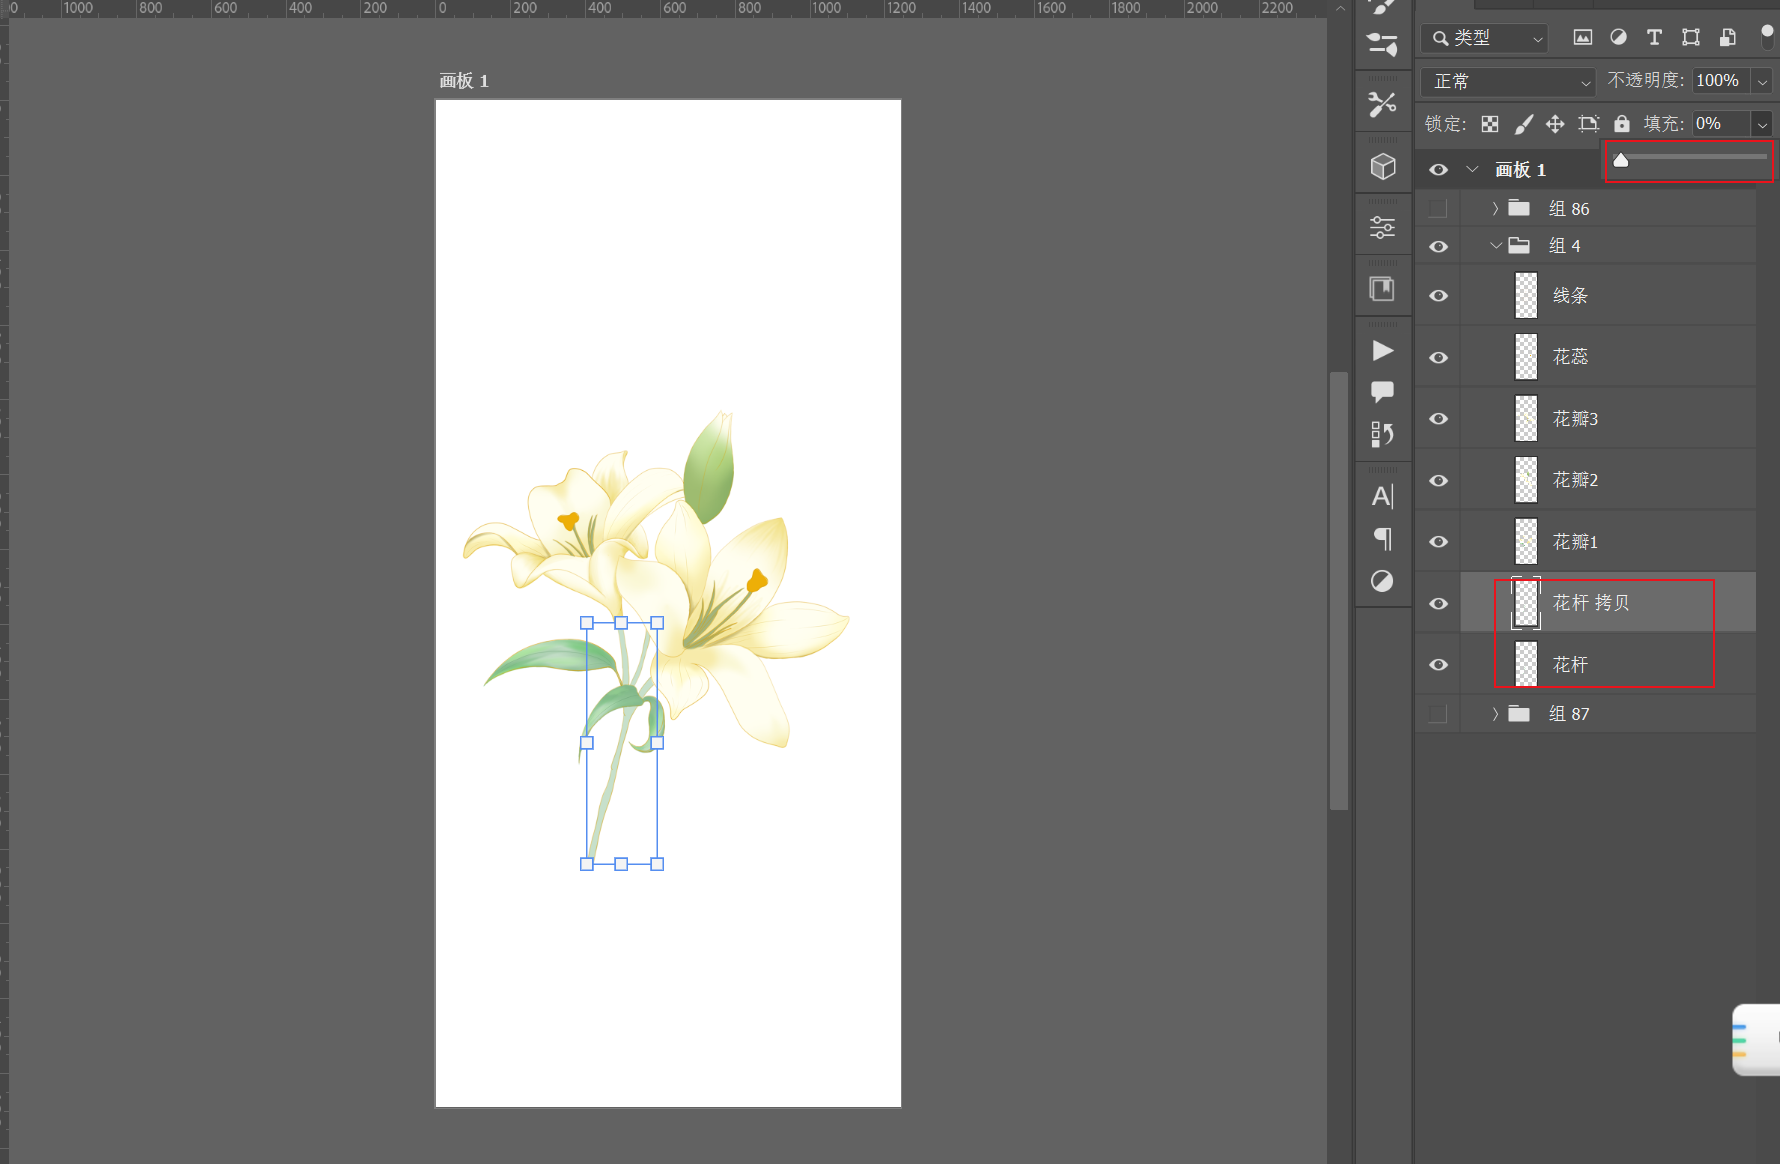Open the 类型 layer filter dropdown
The height and width of the screenshot is (1164, 1780).
point(1484,38)
